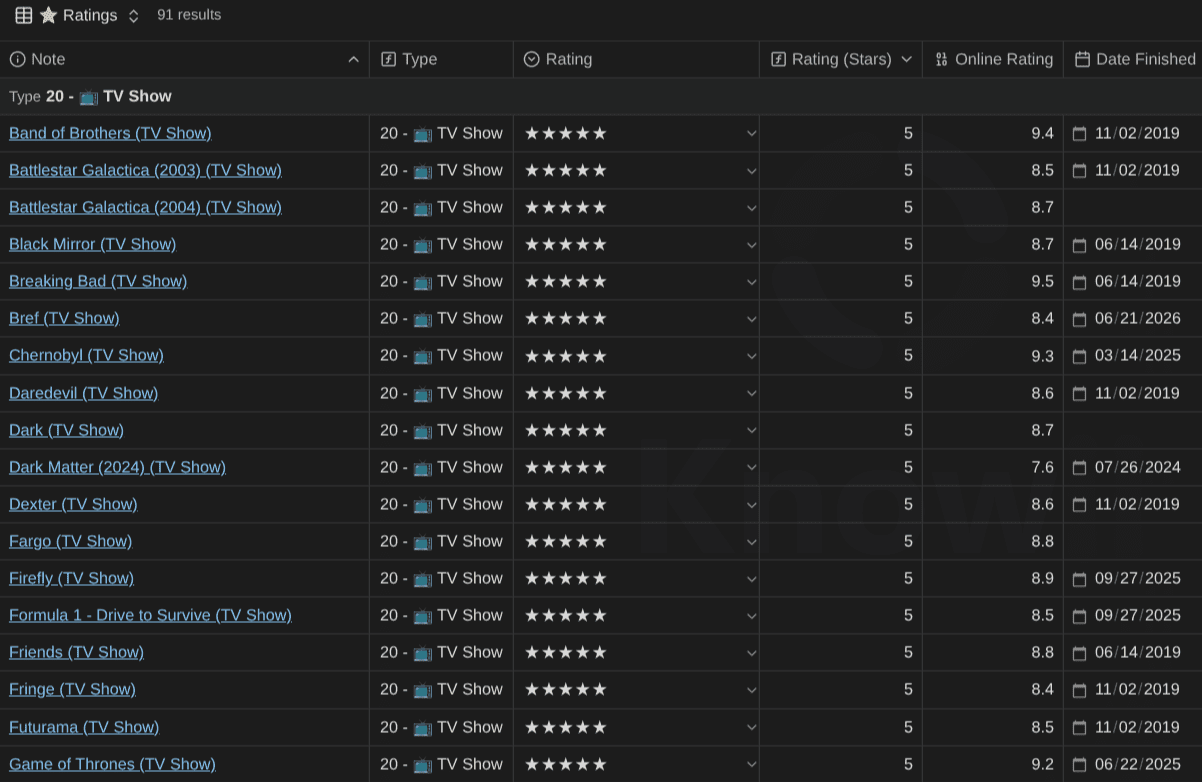Screen dimensions: 1202x782
Task: Click calendar icon in Daredevil row
Action: point(1079,393)
